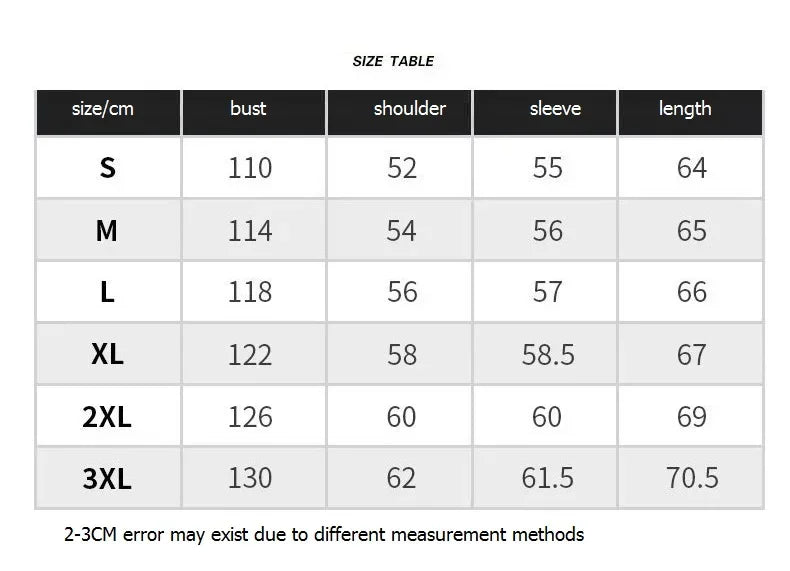
Task: Click the 3XL sleeve value 61.5
Action: tap(548, 478)
